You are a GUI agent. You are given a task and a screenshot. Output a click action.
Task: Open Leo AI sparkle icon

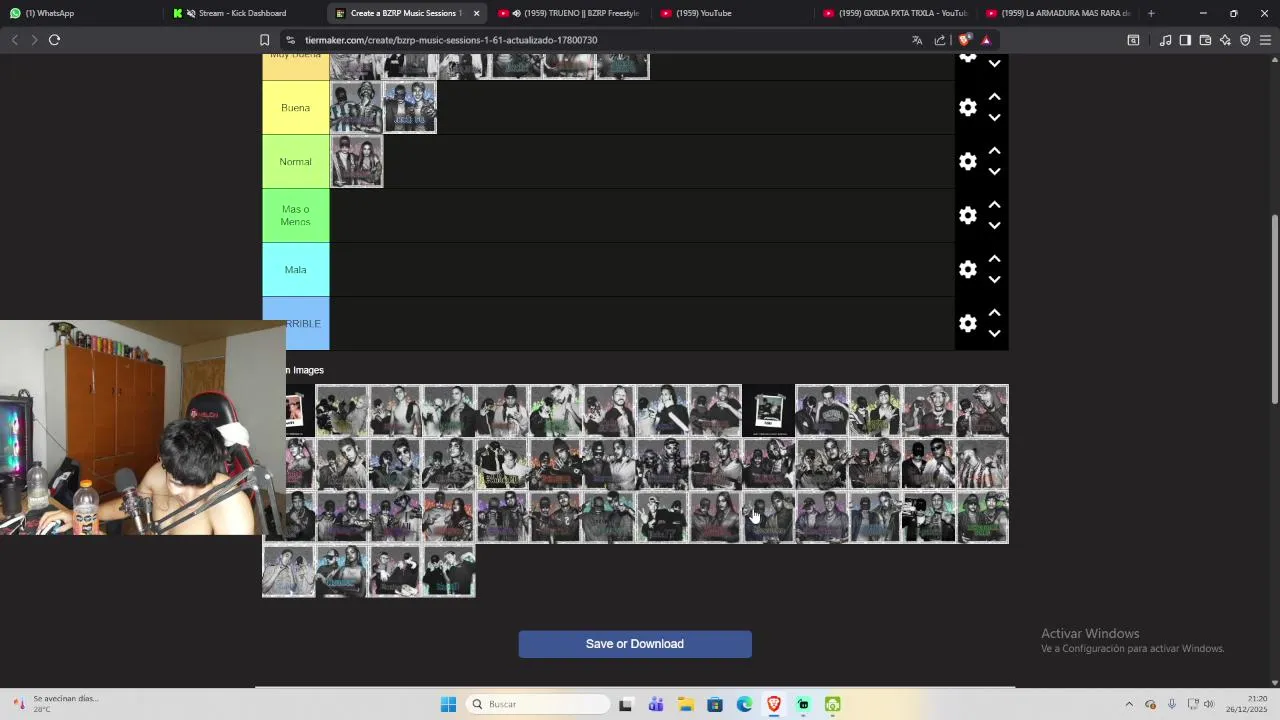(1225, 40)
